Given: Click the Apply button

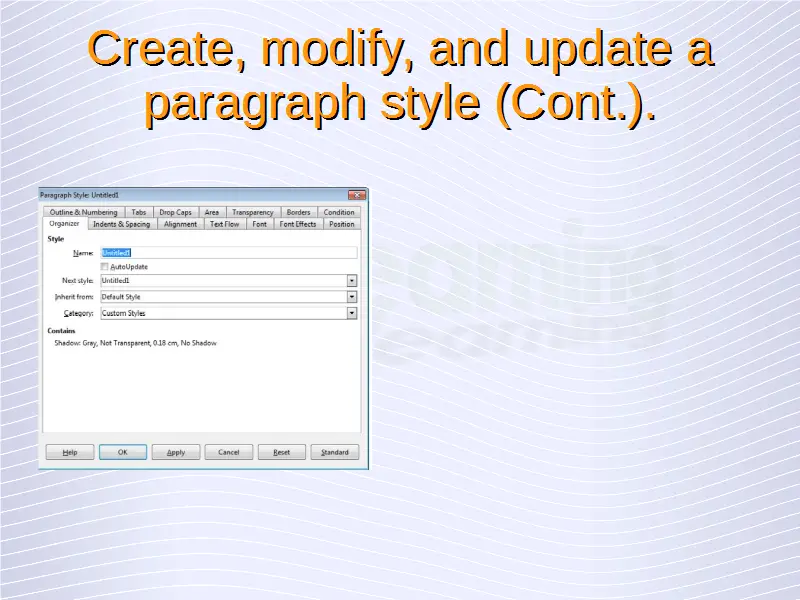Looking at the screenshot, I should pos(176,452).
